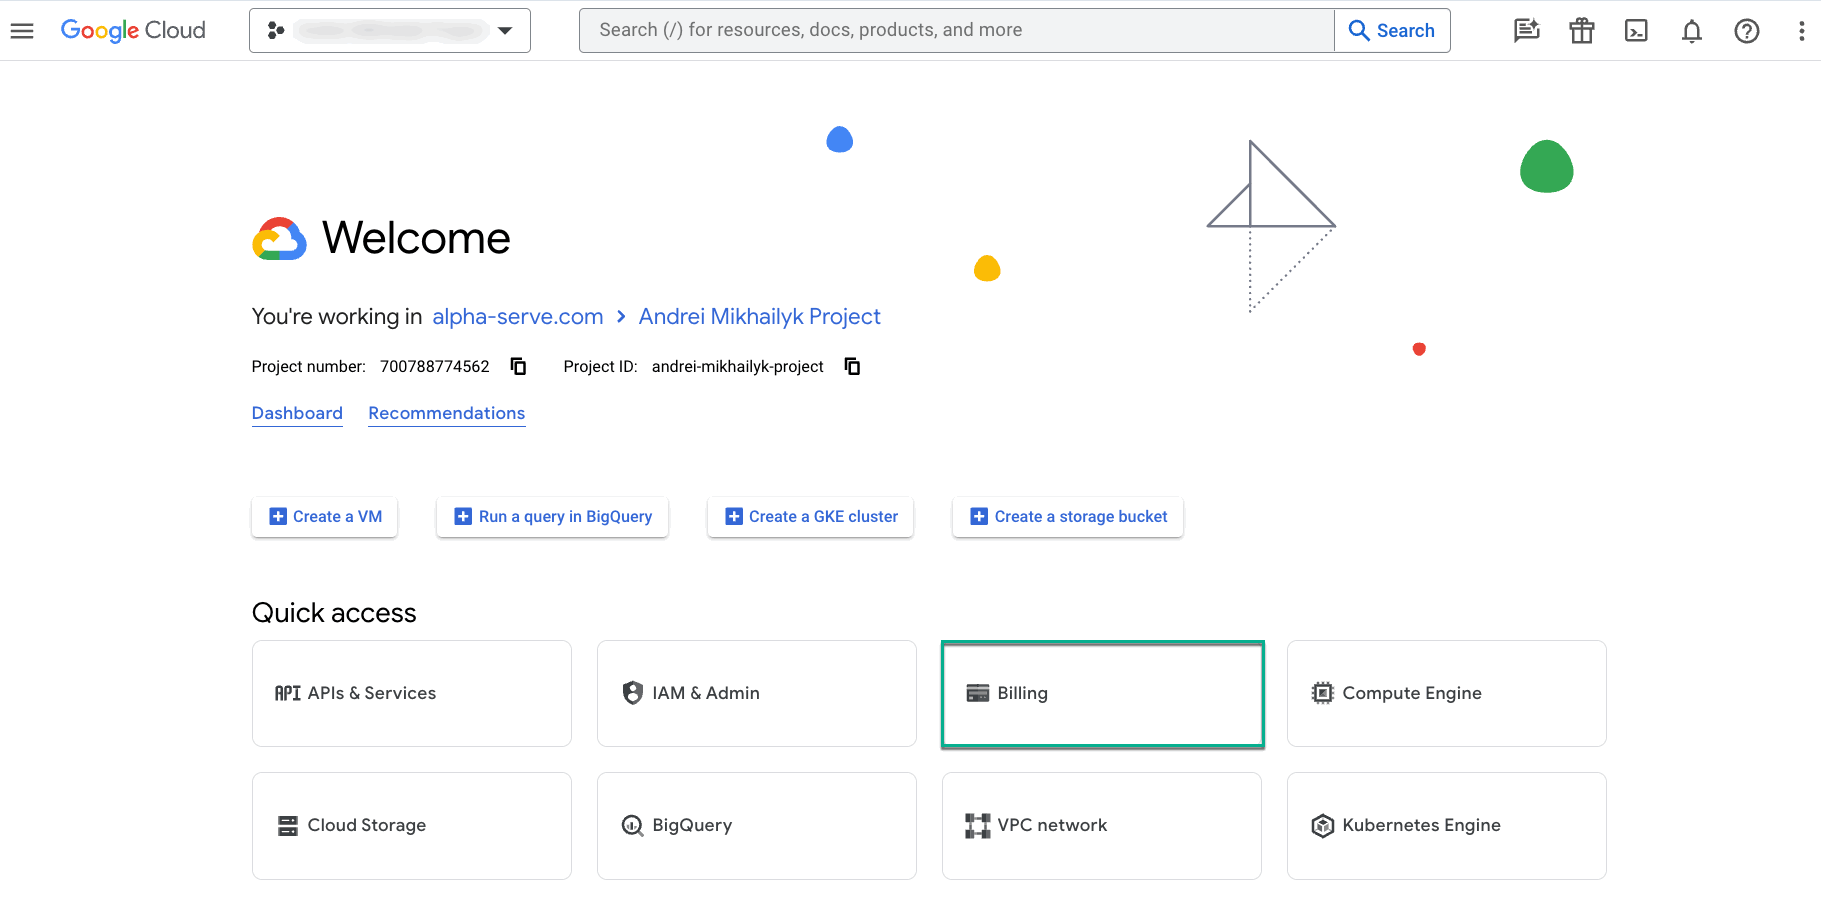Viewport: 1821px width, 921px height.
Task: Open the Dashboard tab
Action: coord(297,413)
